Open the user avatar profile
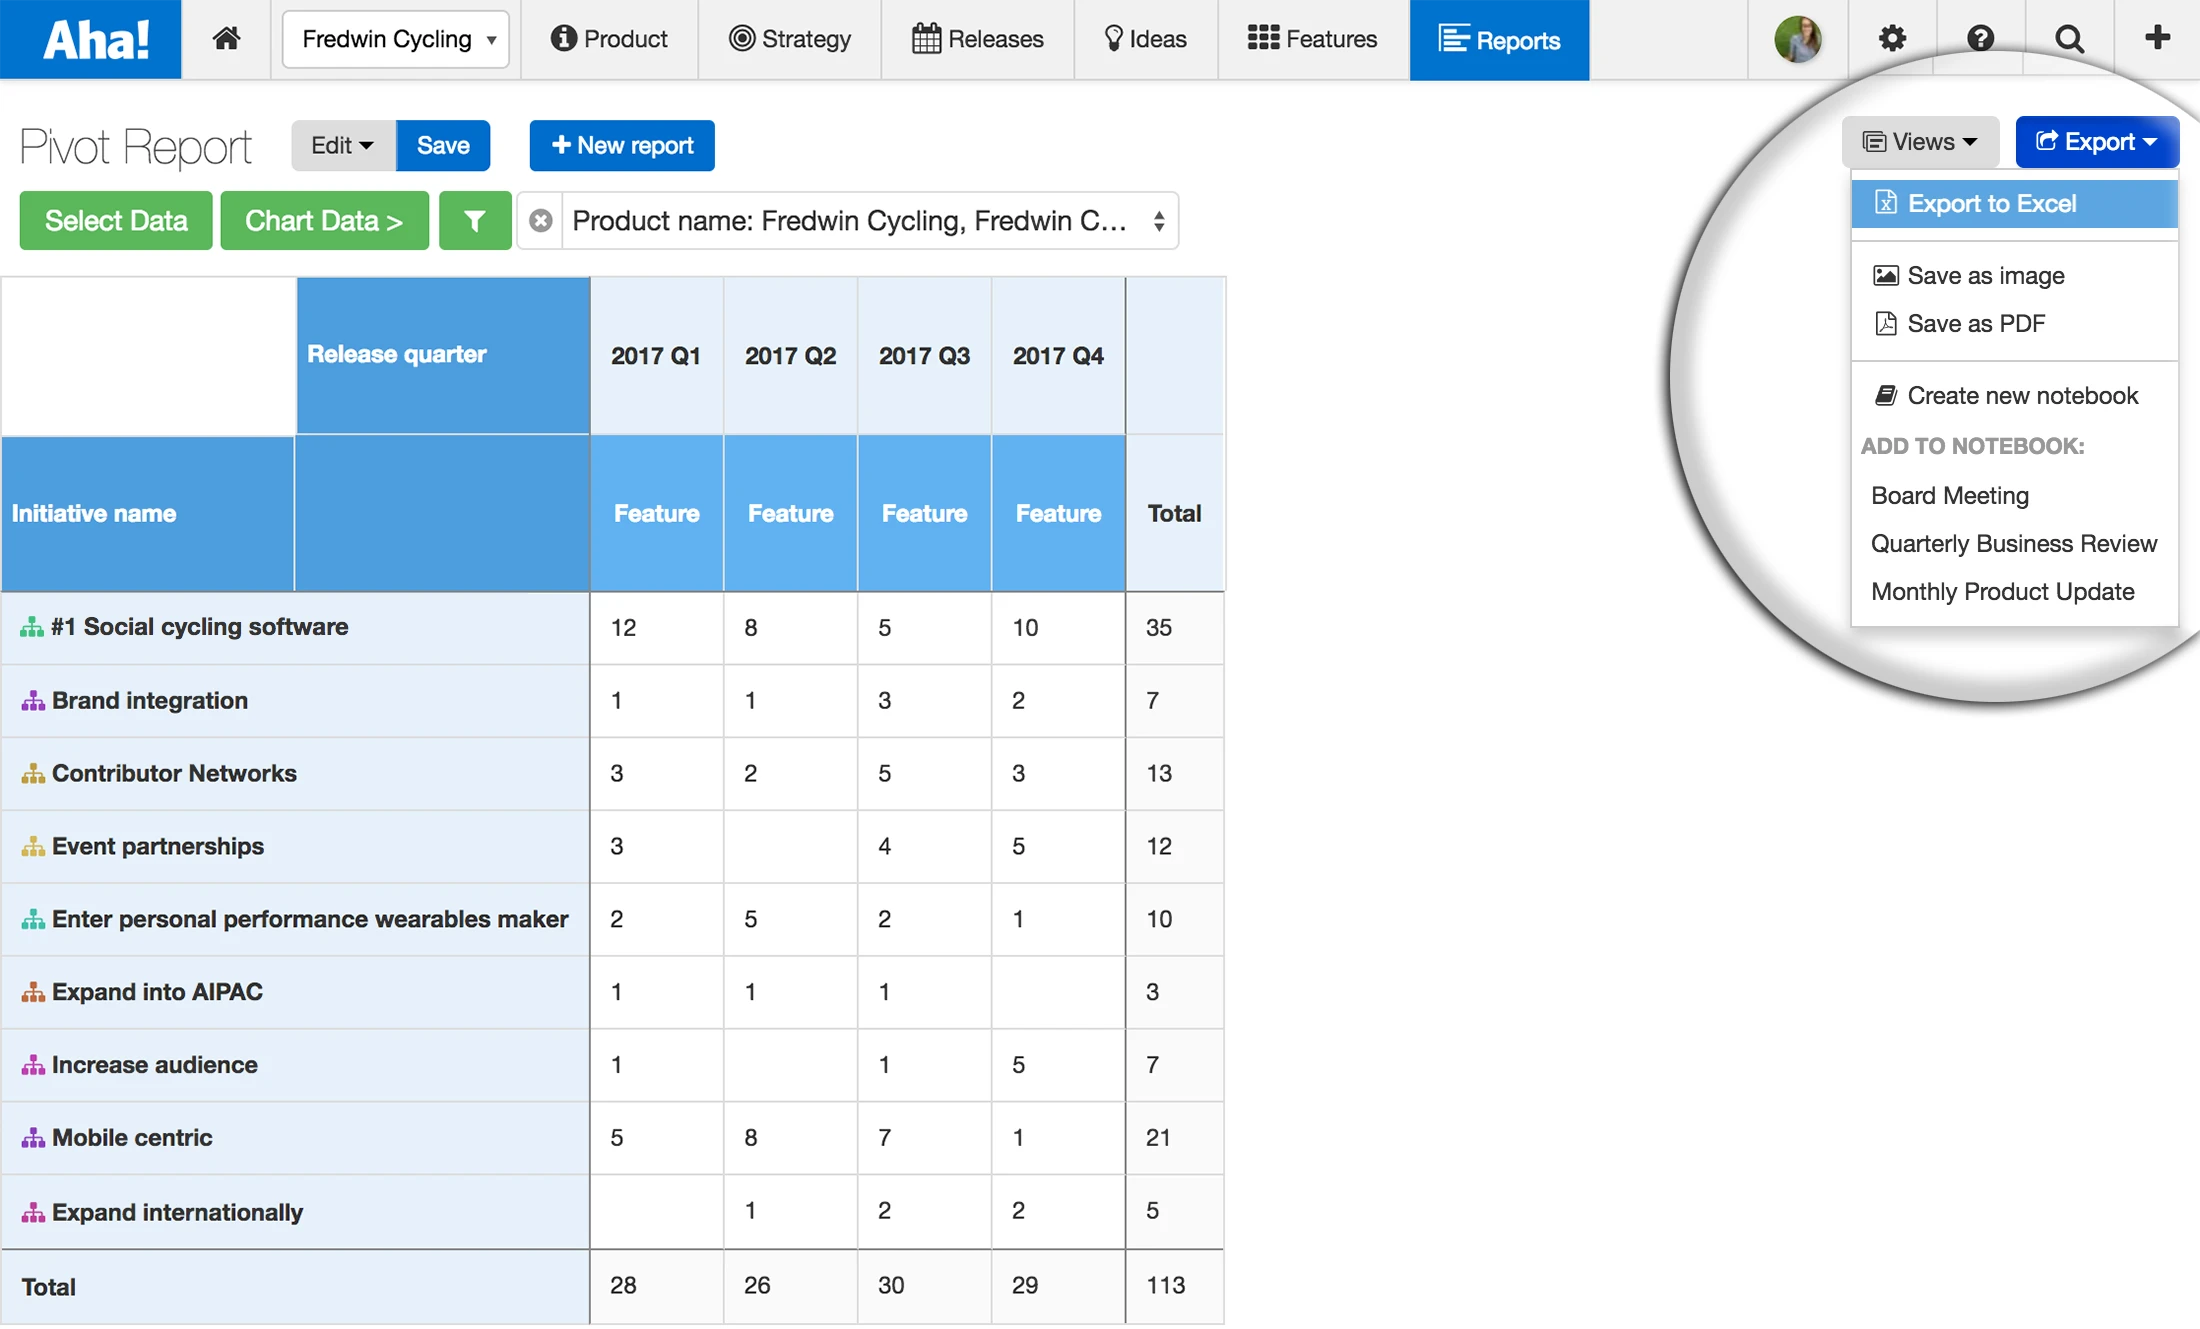 point(1797,39)
